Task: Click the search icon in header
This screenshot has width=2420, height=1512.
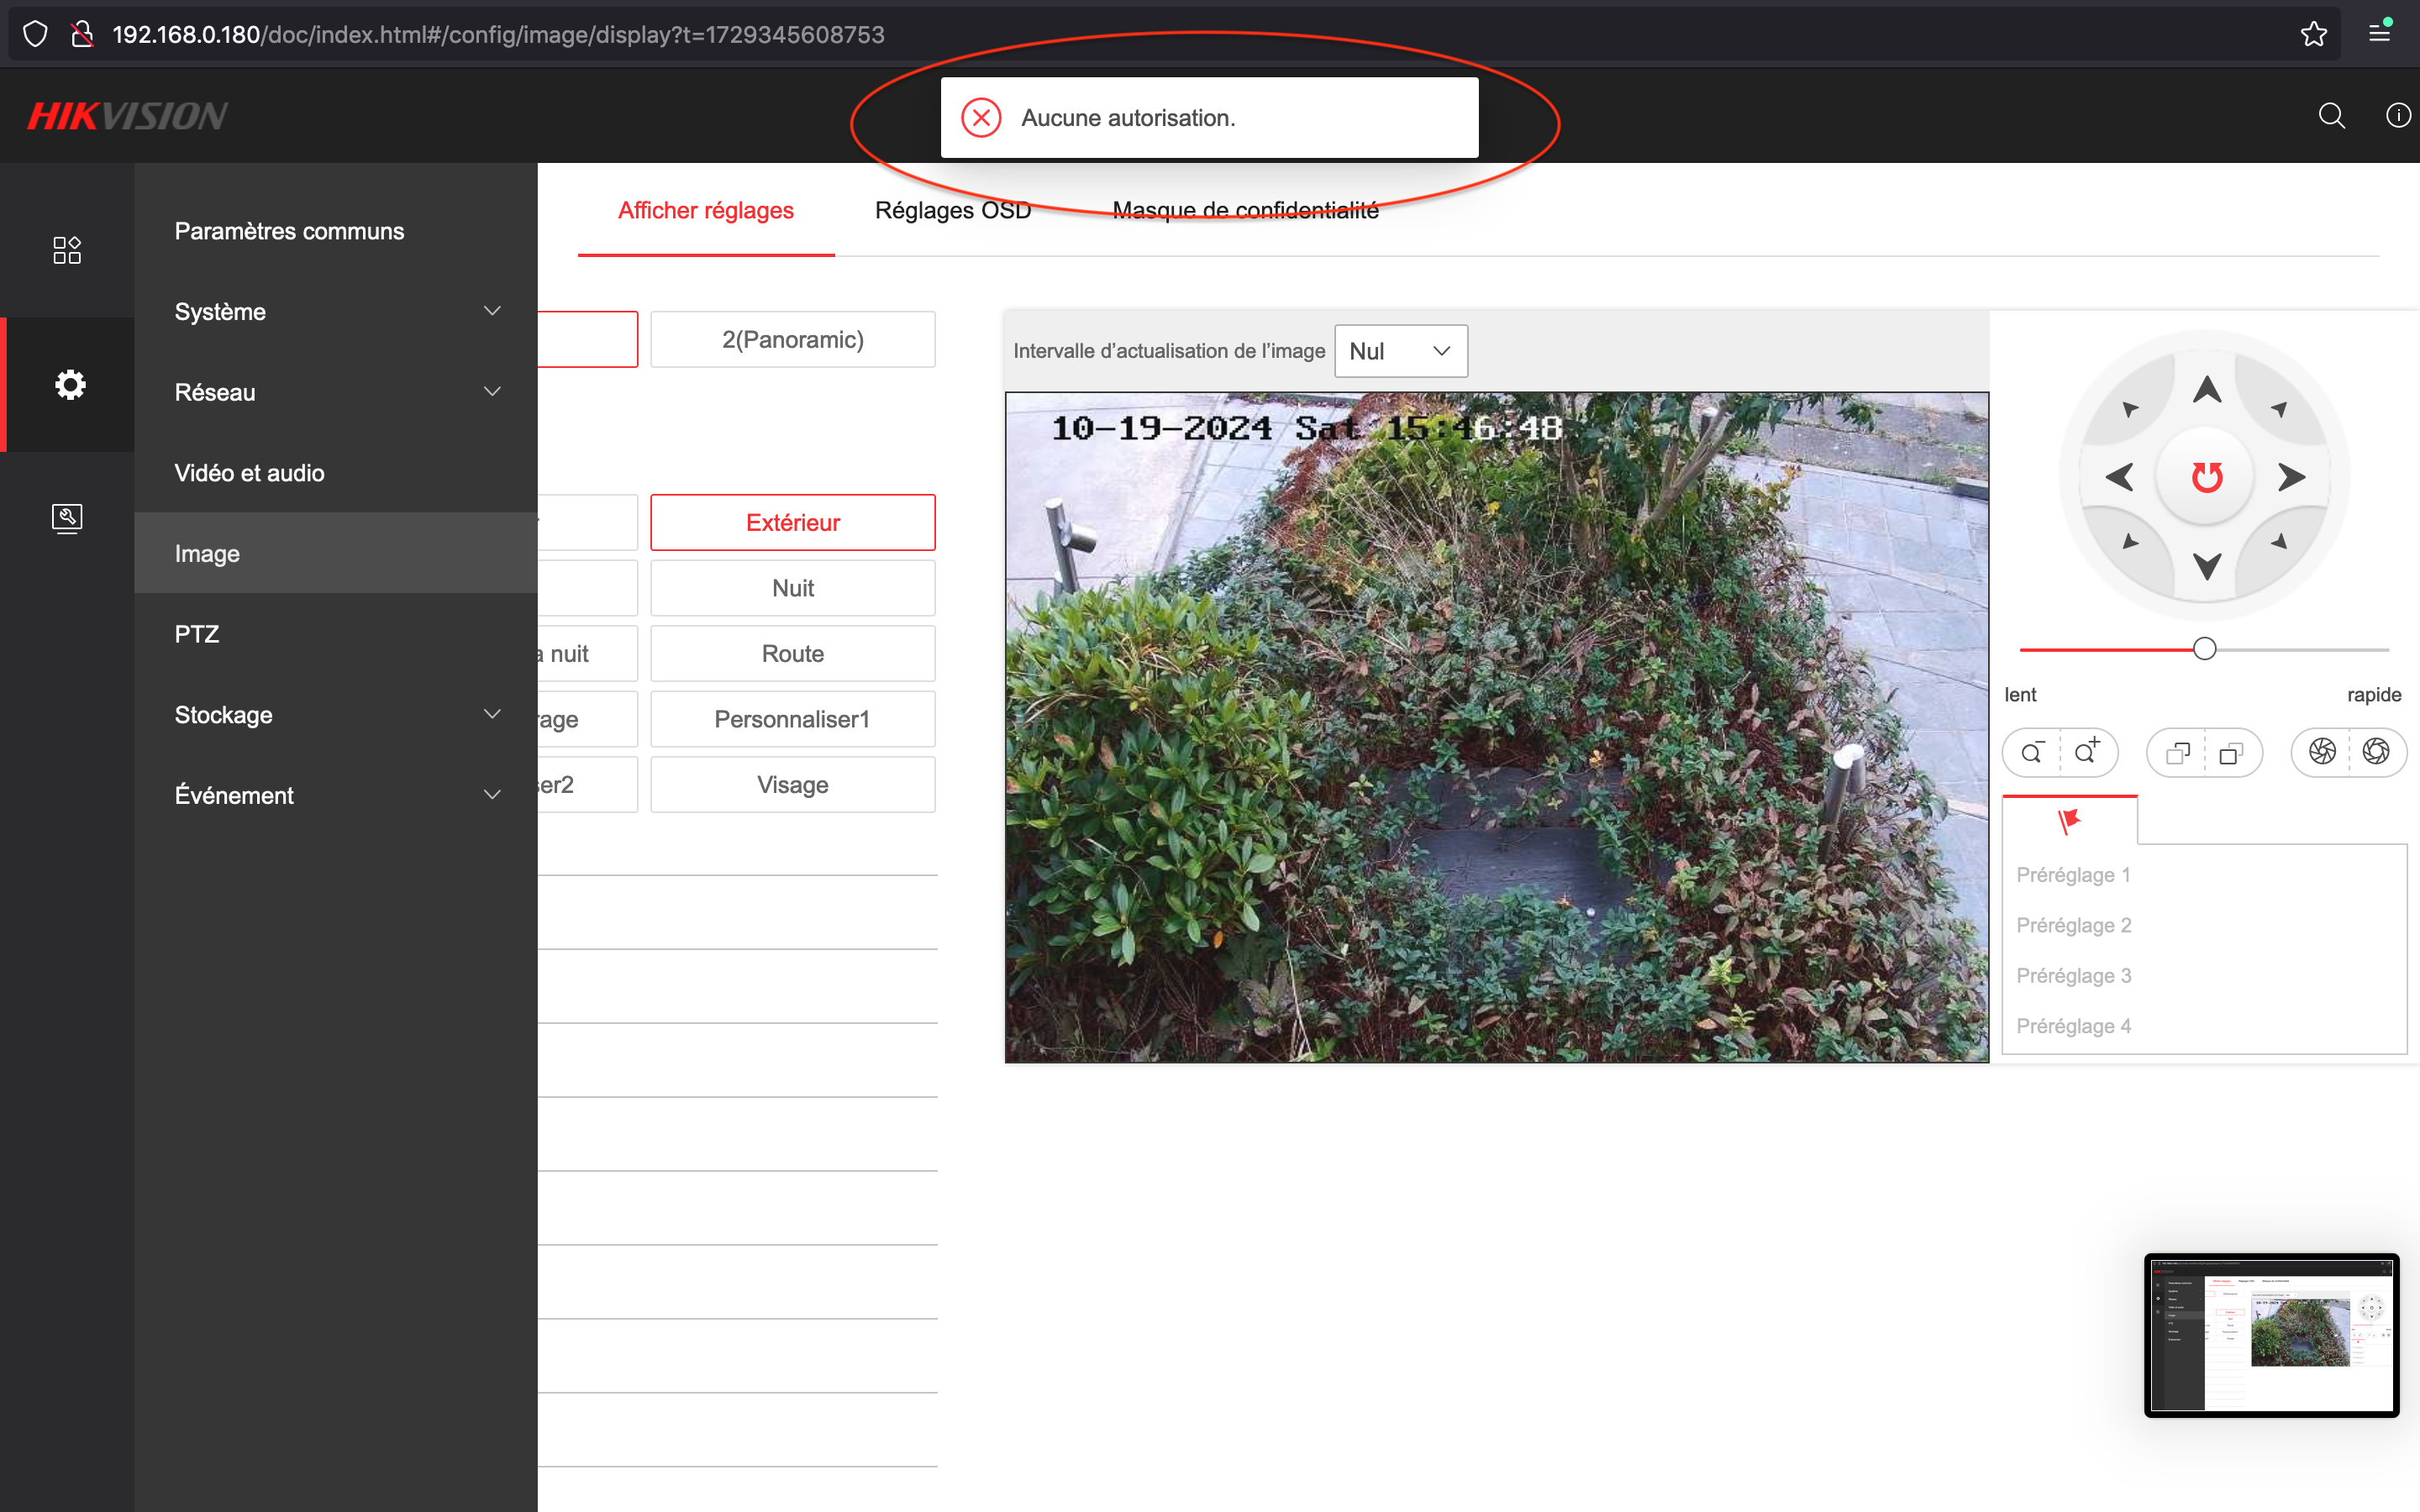Action: tap(2331, 116)
